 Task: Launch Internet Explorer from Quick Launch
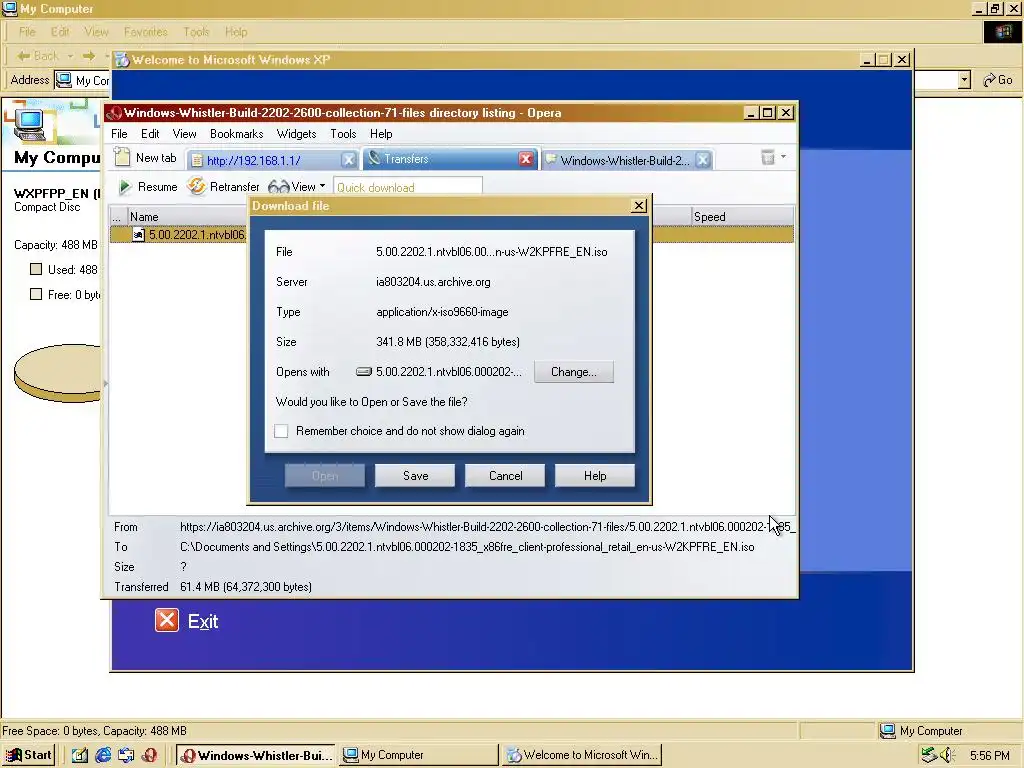103,756
